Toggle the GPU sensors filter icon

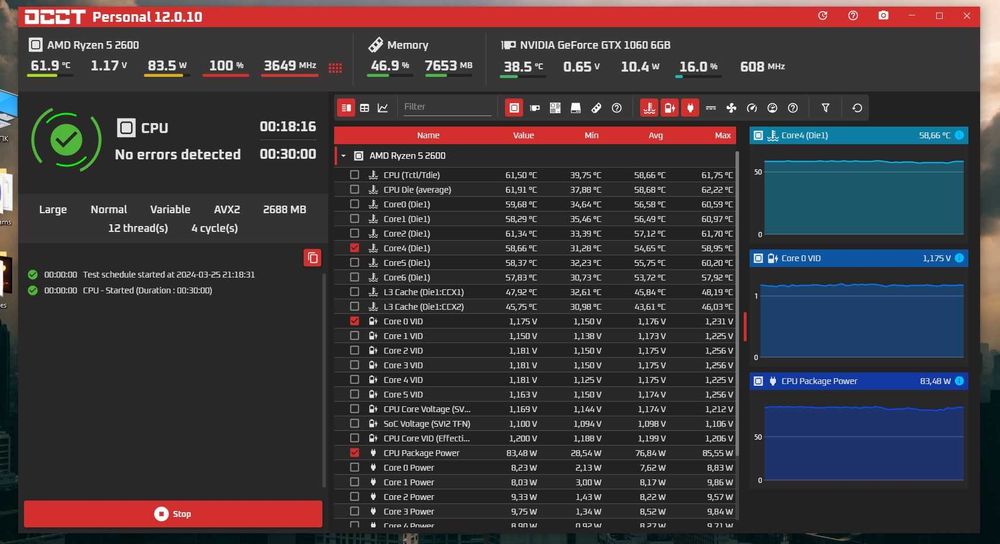[534, 108]
